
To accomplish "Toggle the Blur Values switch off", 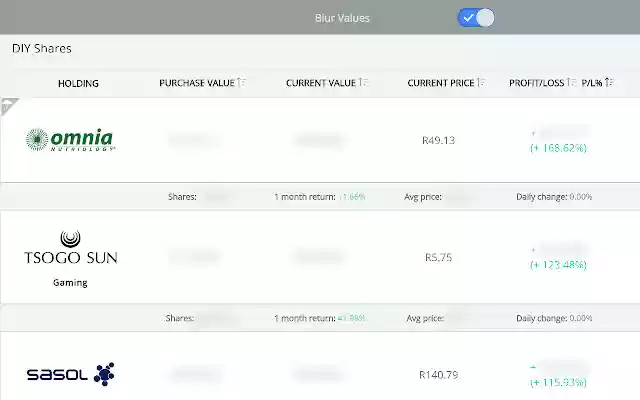I will coord(476,18).
